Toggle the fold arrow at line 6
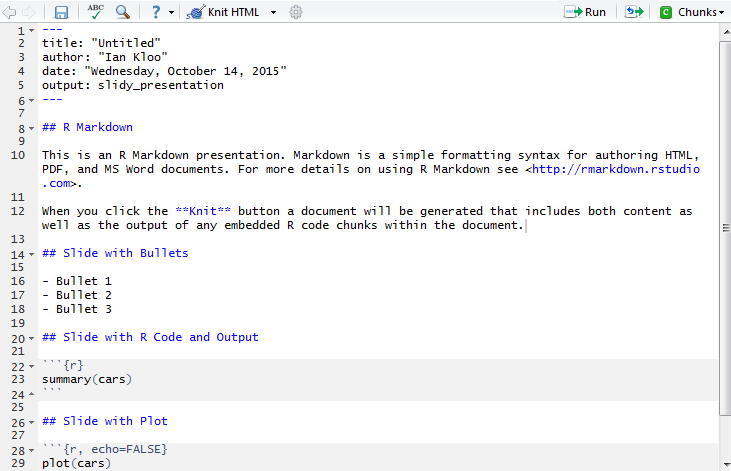The image size is (731, 471). [32, 101]
